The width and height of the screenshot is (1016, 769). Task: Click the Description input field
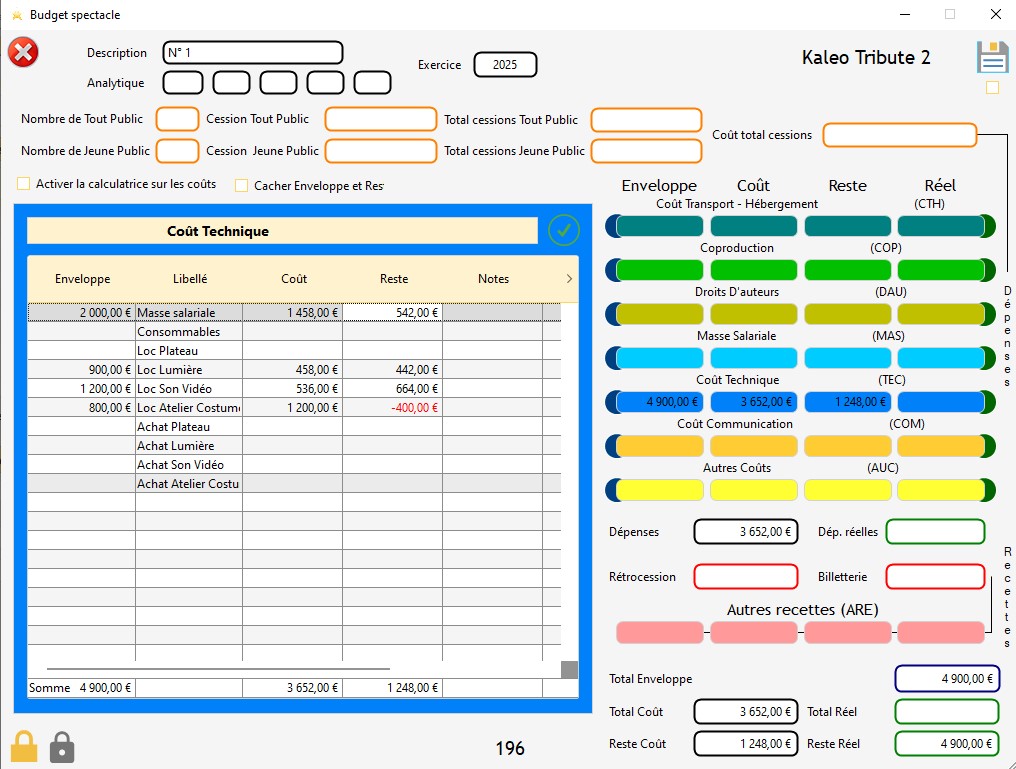tap(252, 52)
